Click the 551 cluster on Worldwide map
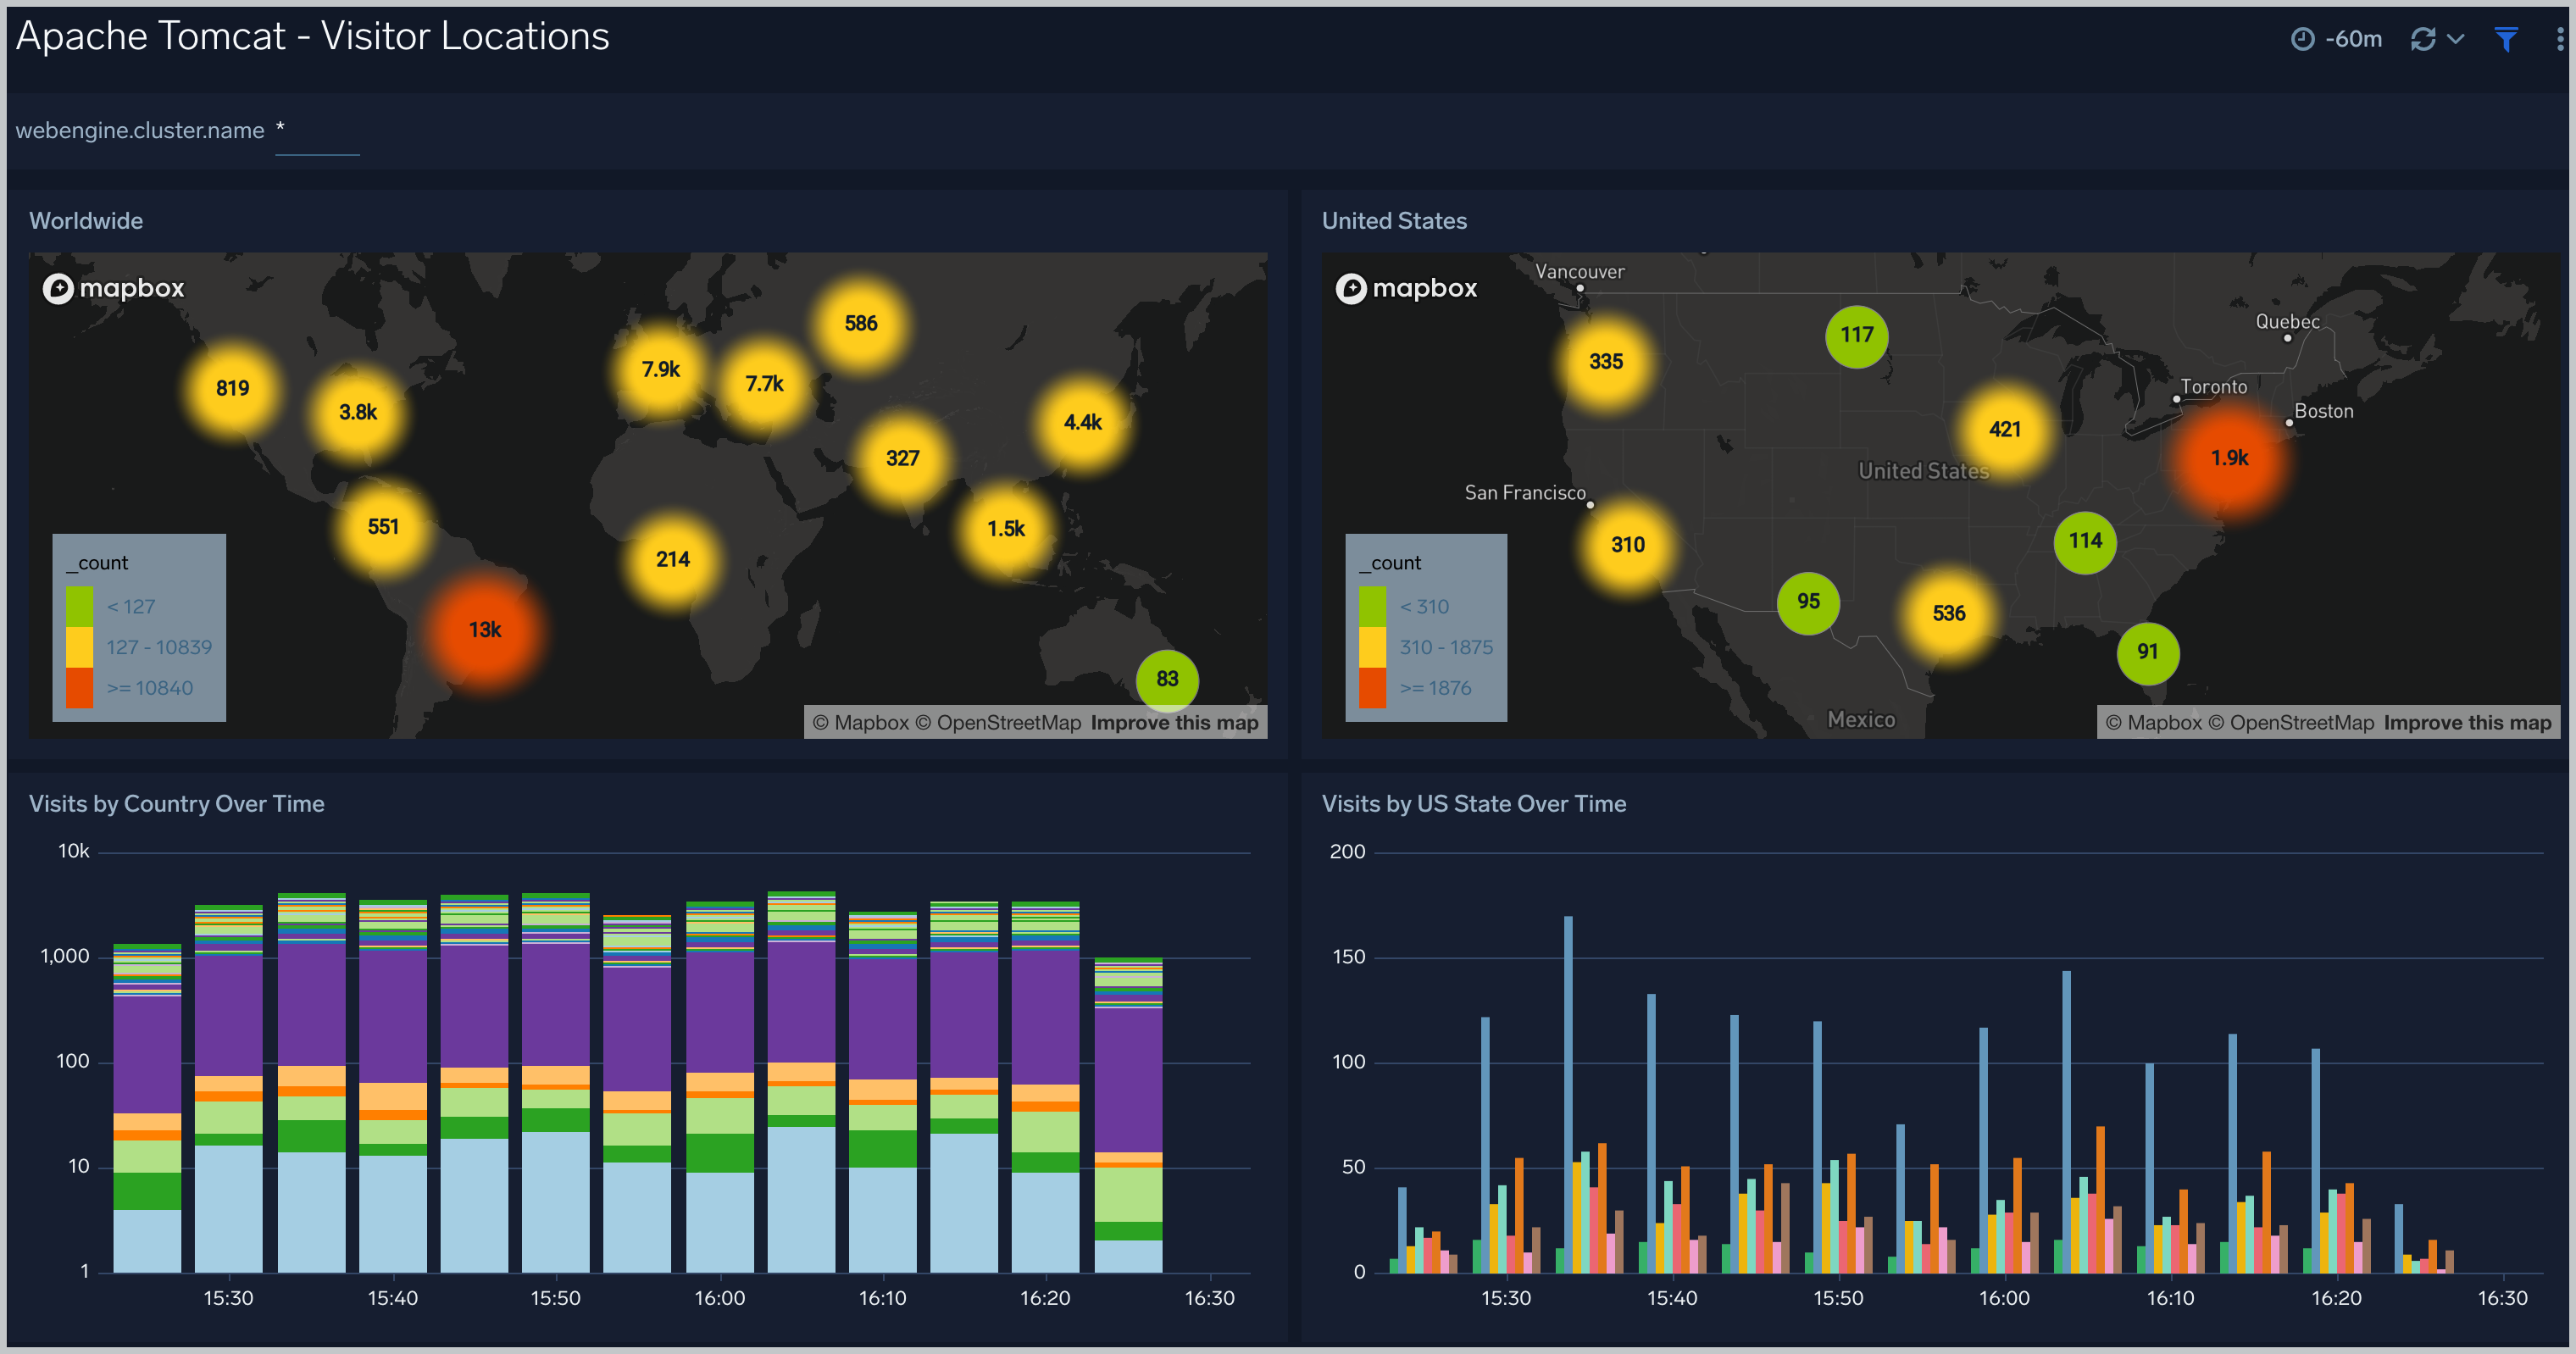2576x1354 pixels. [383, 527]
